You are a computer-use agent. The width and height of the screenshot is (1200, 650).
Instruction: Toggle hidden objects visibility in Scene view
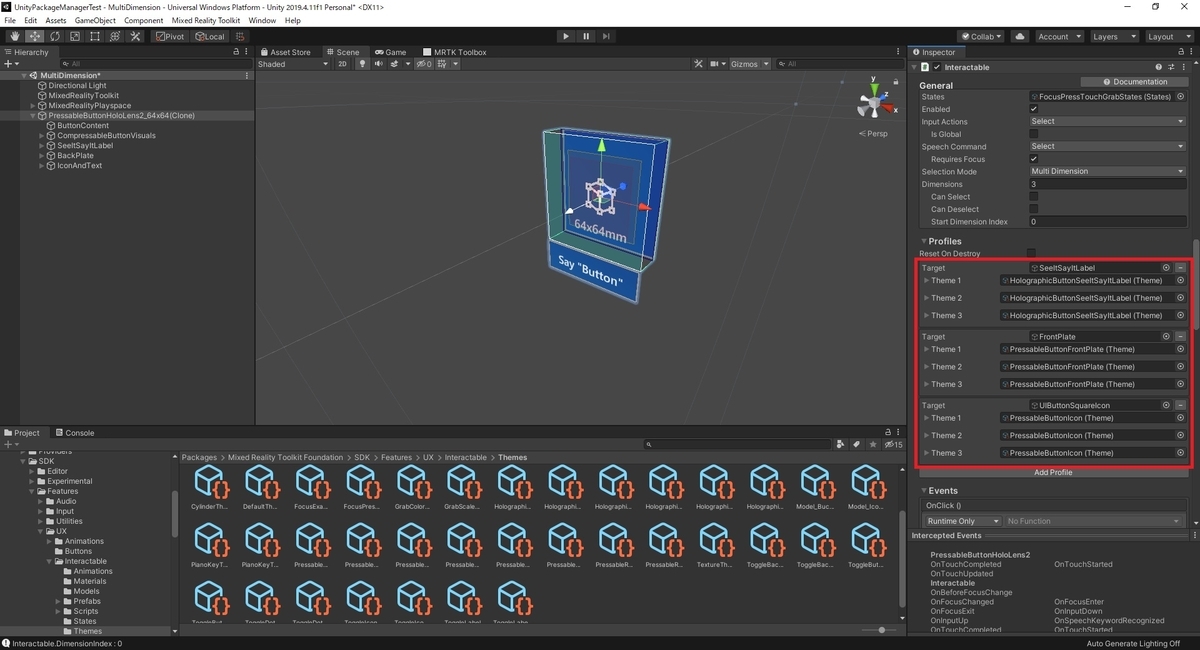[x=424, y=64]
